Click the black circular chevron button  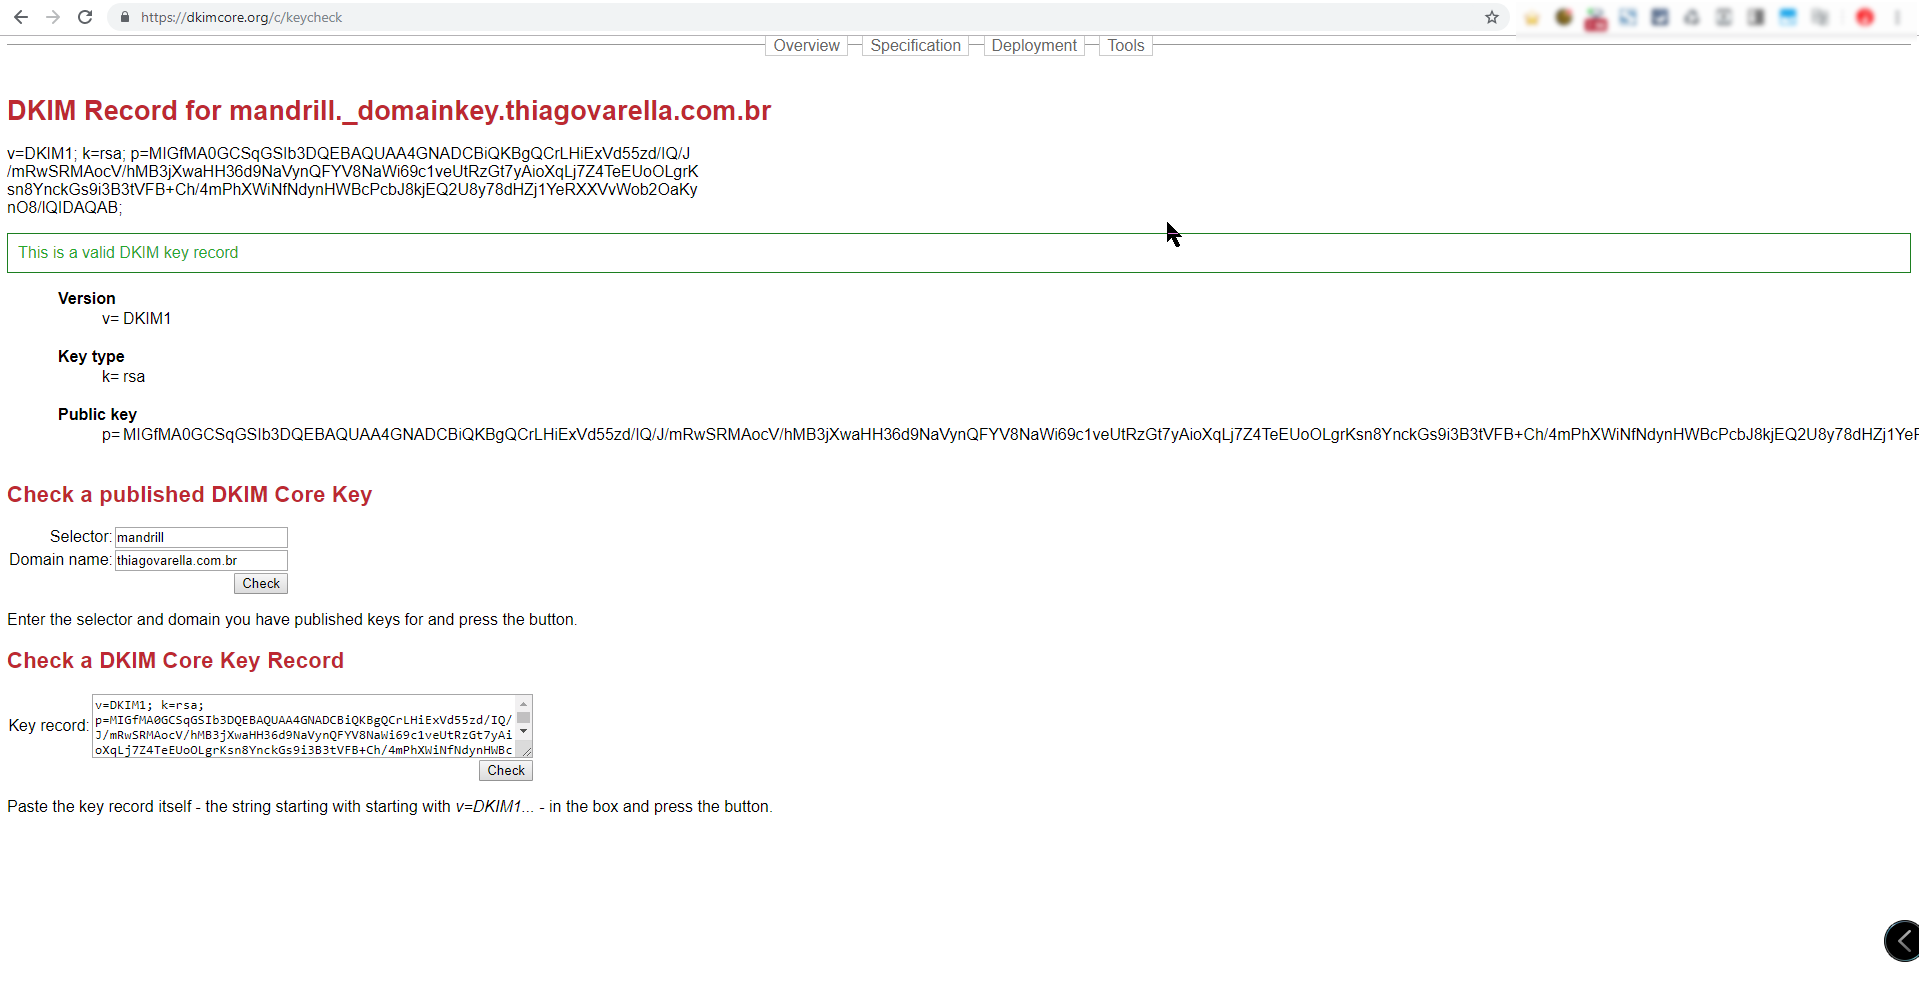1902,941
